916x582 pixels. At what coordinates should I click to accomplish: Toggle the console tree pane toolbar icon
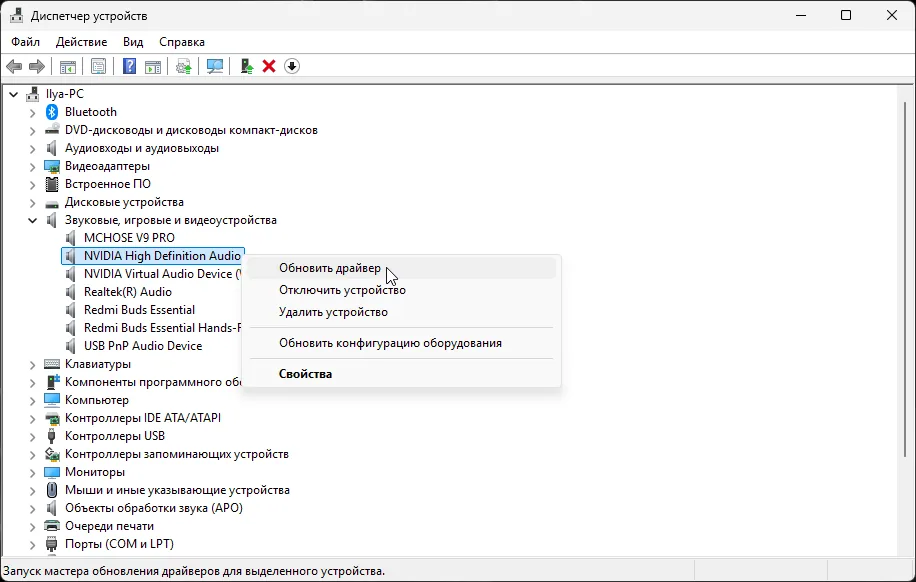tap(68, 66)
